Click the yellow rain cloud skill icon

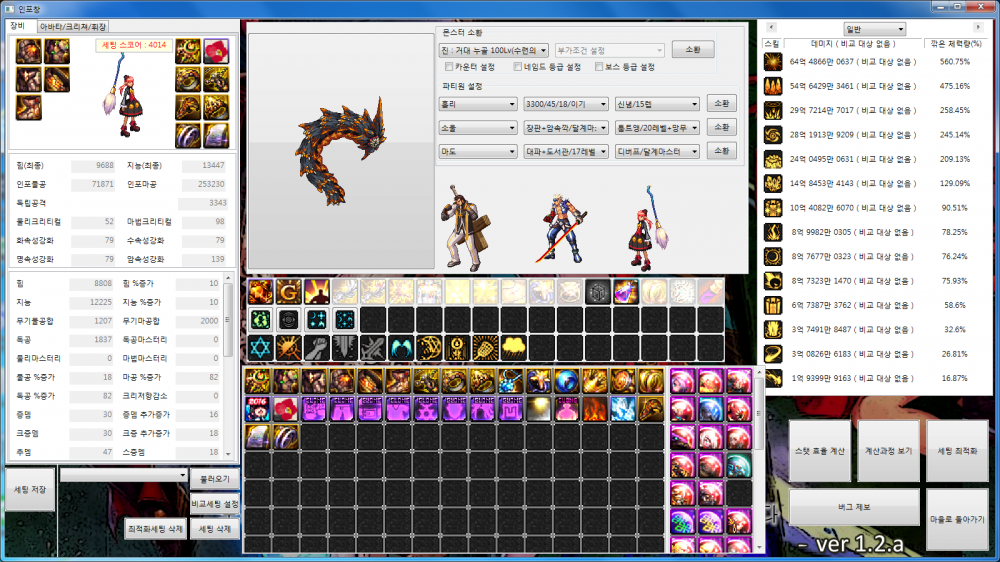point(513,348)
